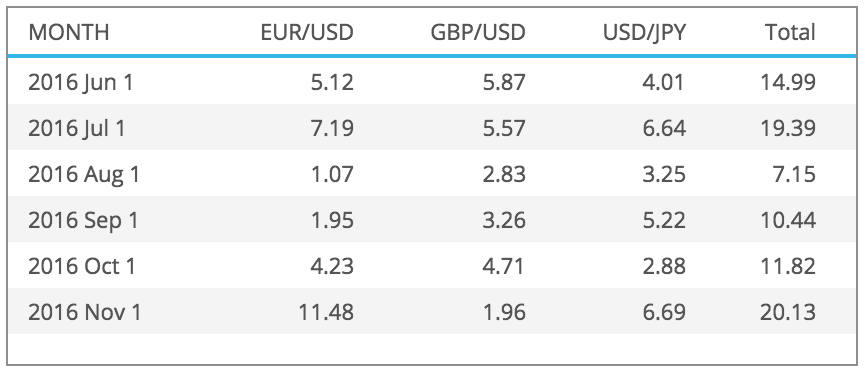This screenshot has width=866, height=372.
Task: Click the GBP/USD column header
Action: 478,33
